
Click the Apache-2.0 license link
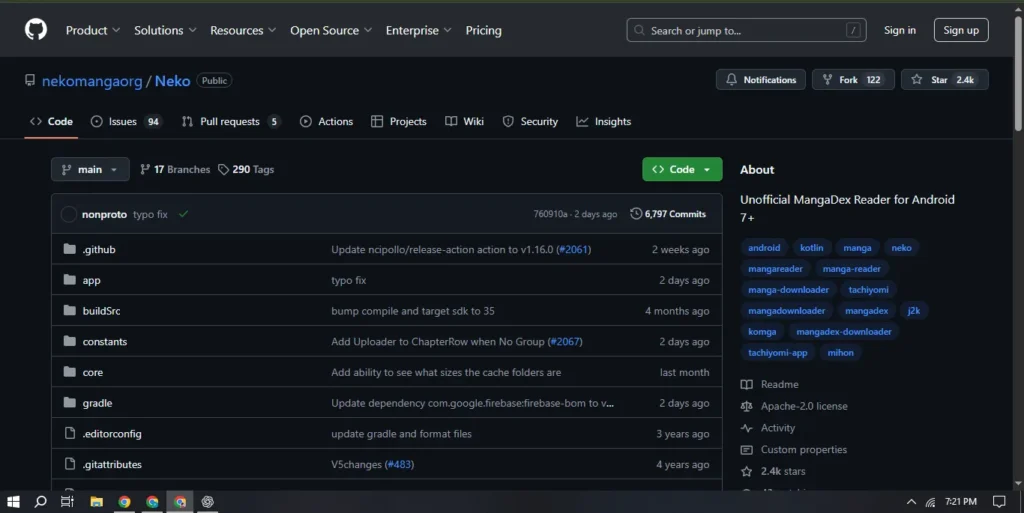803,406
